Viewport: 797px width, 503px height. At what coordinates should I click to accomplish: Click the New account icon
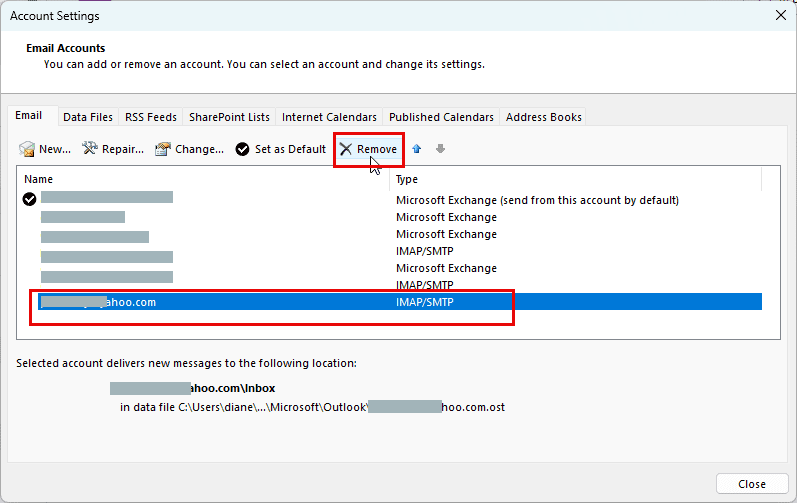pyautogui.click(x=28, y=150)
